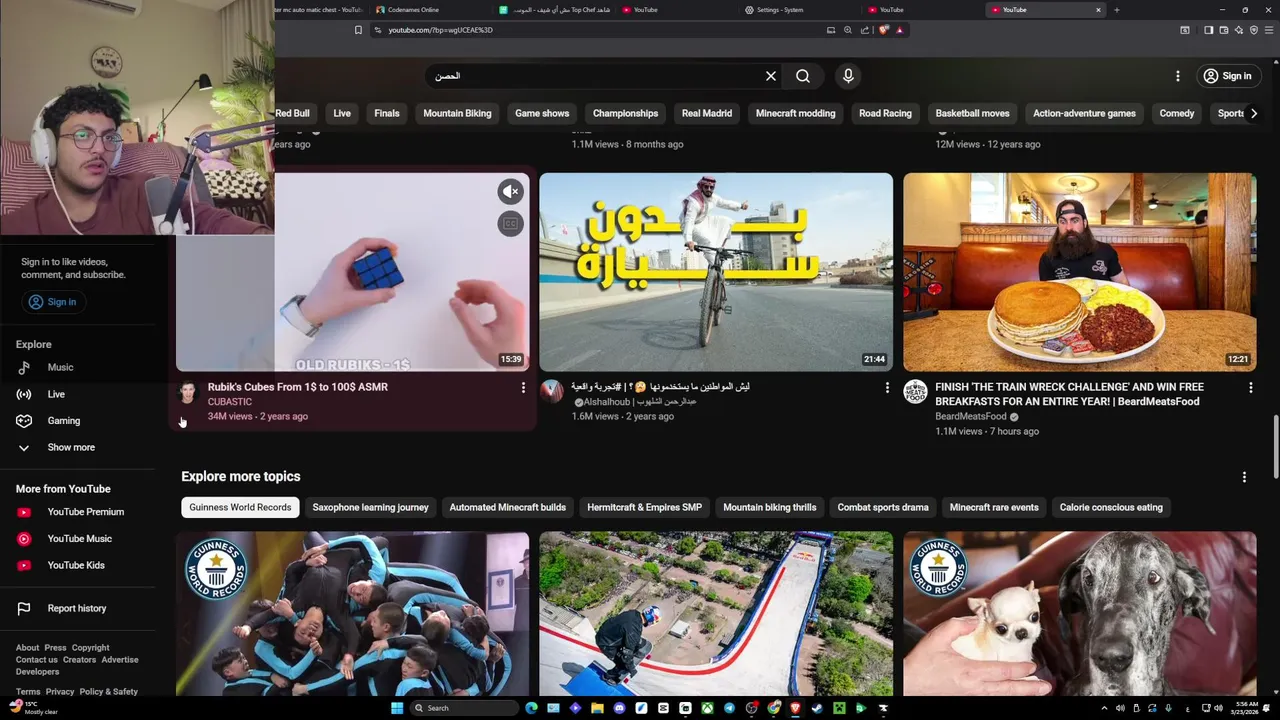Open Rubik's Cubes From 1$ to 100$ title
The height and width of the screenshot is (720, 1280).
298,387
